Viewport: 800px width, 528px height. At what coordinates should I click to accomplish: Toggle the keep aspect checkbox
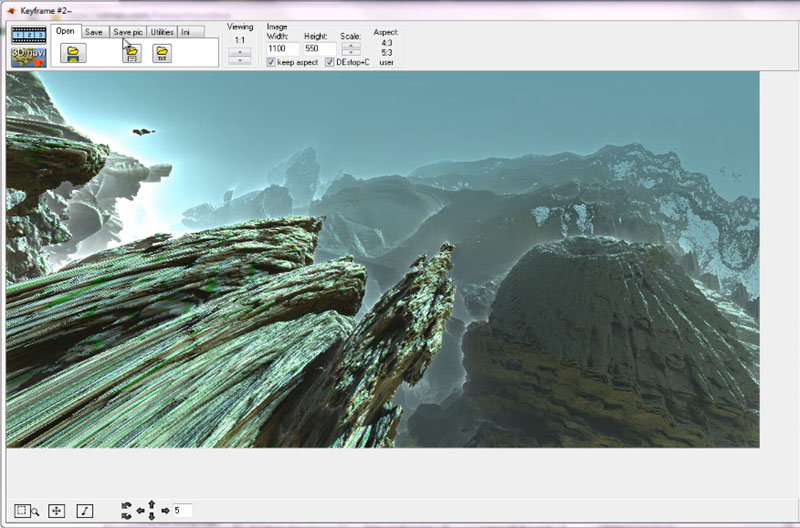272,62
